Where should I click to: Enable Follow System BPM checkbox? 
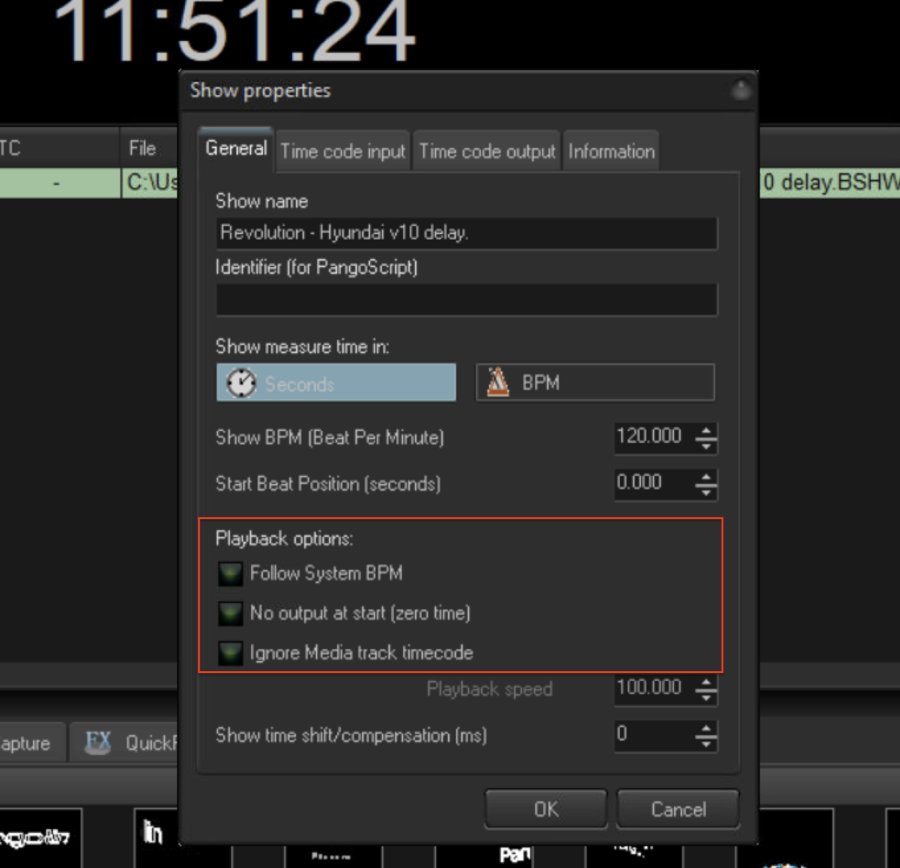tap(232, 574)
